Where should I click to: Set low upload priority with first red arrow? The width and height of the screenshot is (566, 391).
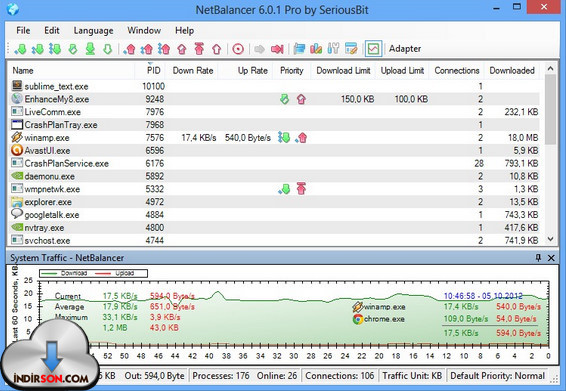129,49
